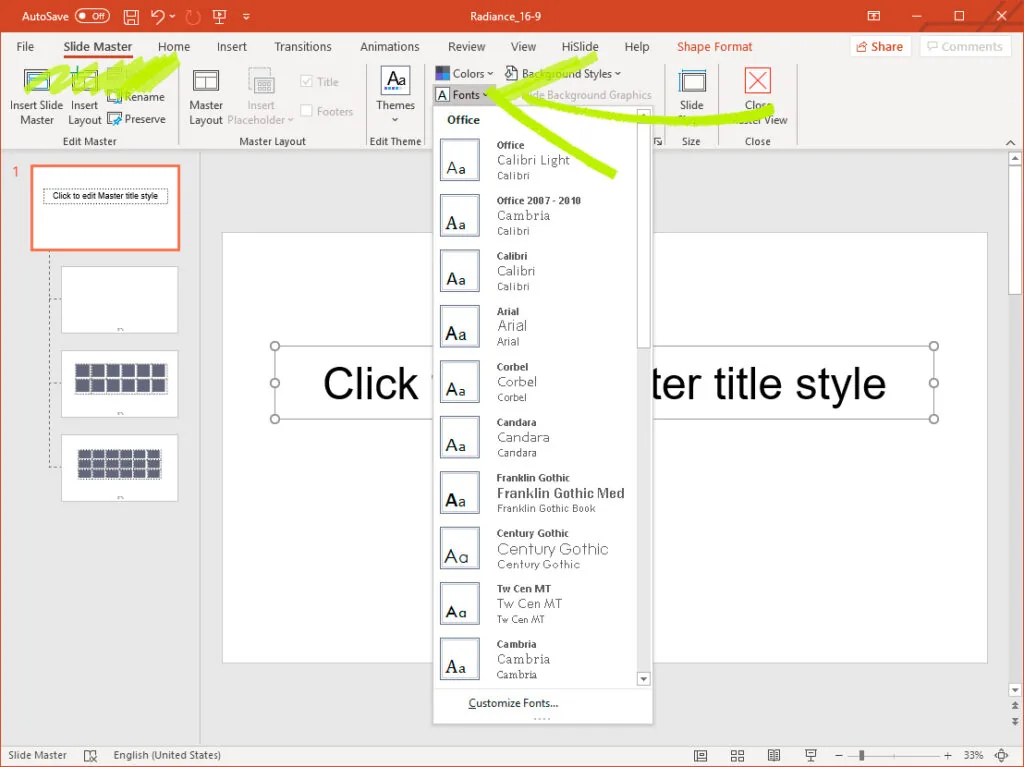This screenshot has height=767, width=1024.
Task: Select the Corbel font theme
Action: 536,382
